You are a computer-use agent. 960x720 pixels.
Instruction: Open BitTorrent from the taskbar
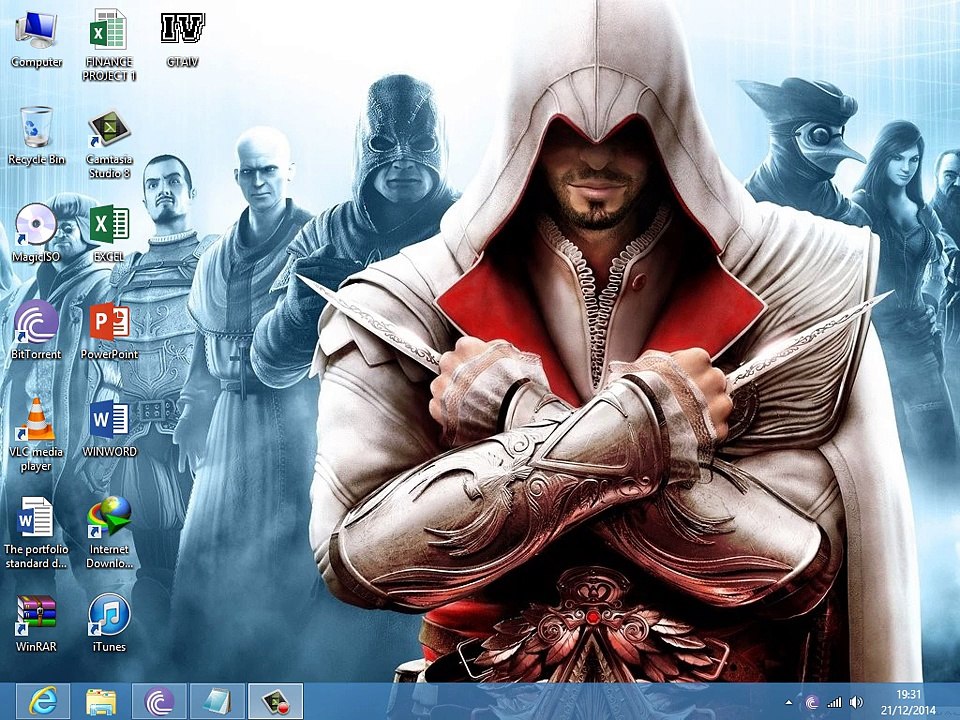[159, 702]
